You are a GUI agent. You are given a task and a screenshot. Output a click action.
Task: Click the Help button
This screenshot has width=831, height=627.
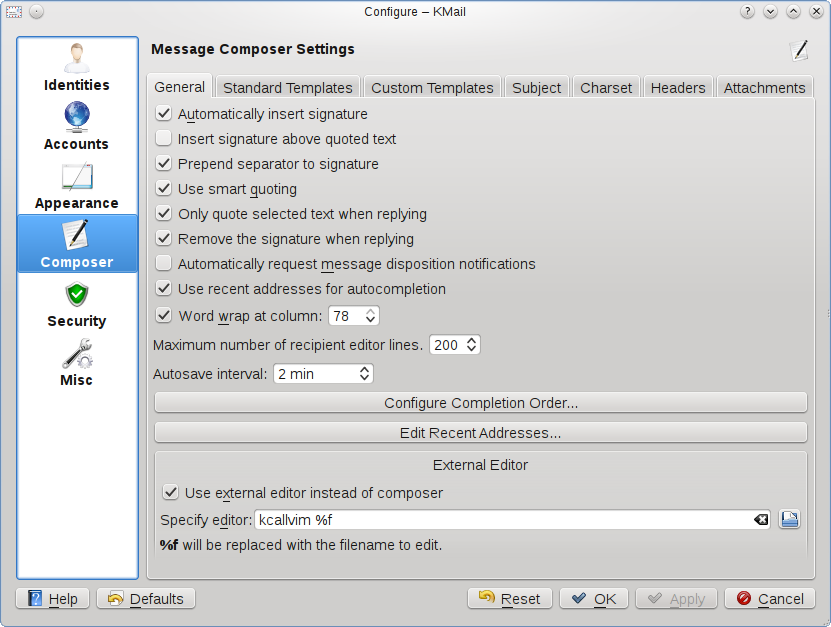pos(52,598)
